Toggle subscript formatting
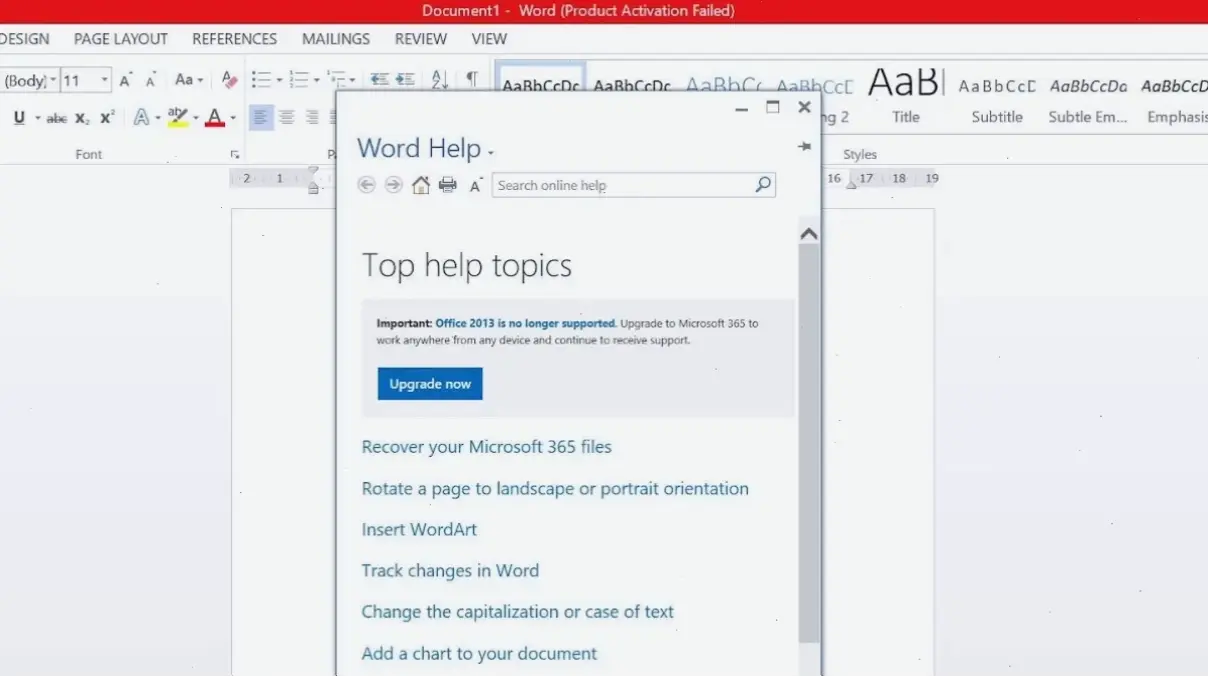Viewport: 1208px width, 677px height. (82, 118)
